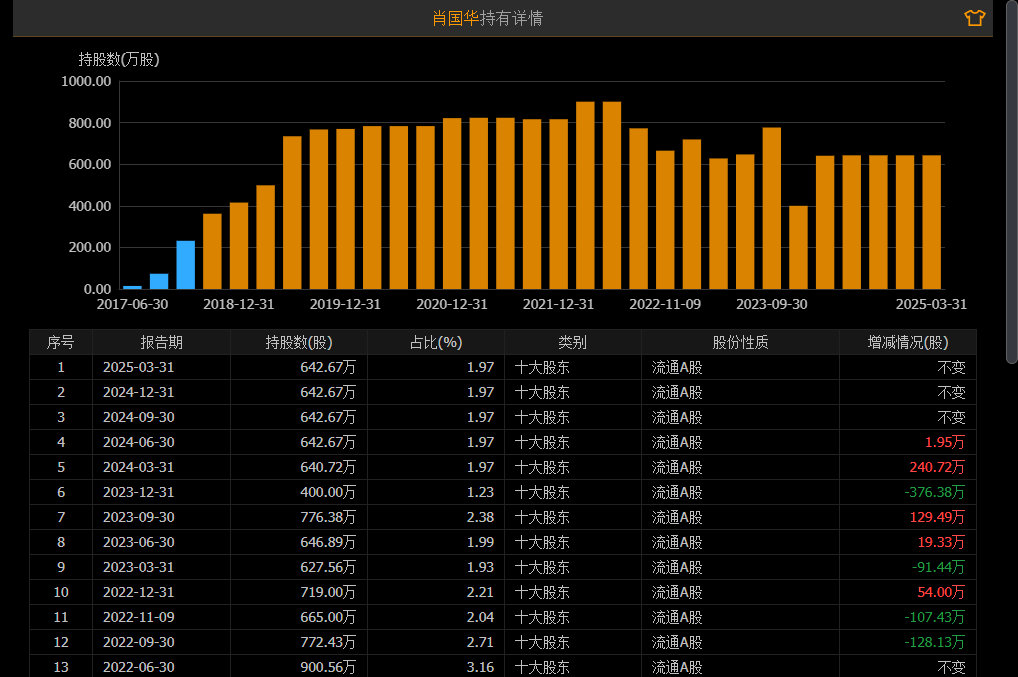Screen dimensions: 1018x677
Task: Click holdings value 646.89万
Action: click(x=328, y=542)
